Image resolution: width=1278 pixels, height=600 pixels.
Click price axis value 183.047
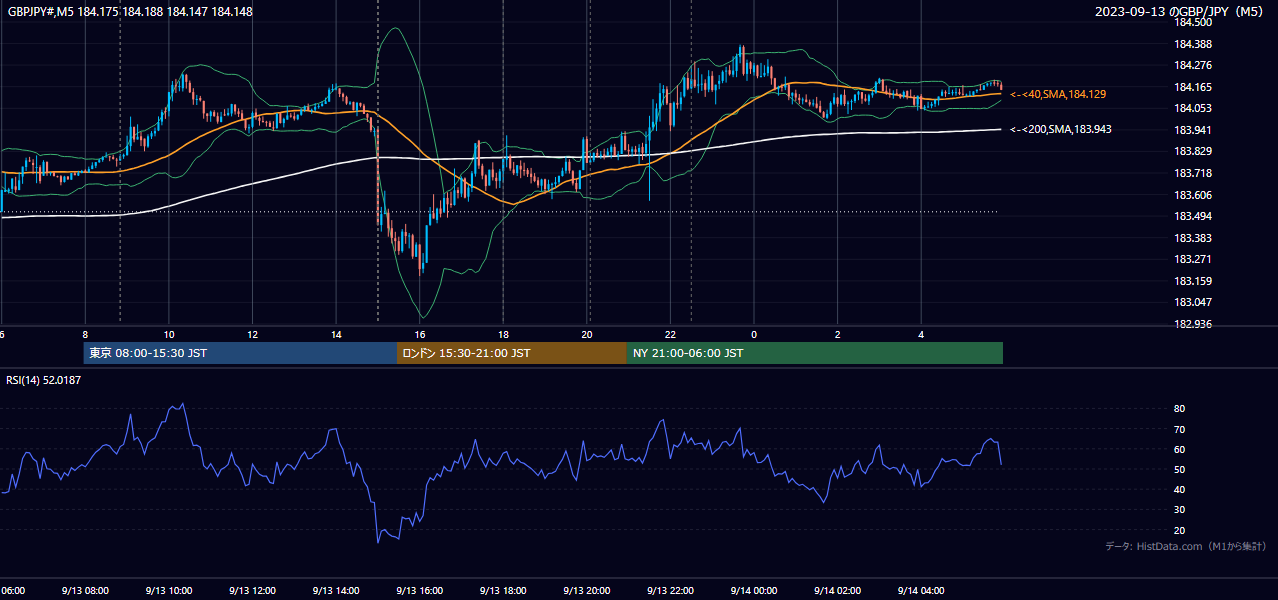pyautogui.click(x=1193, y=302)
